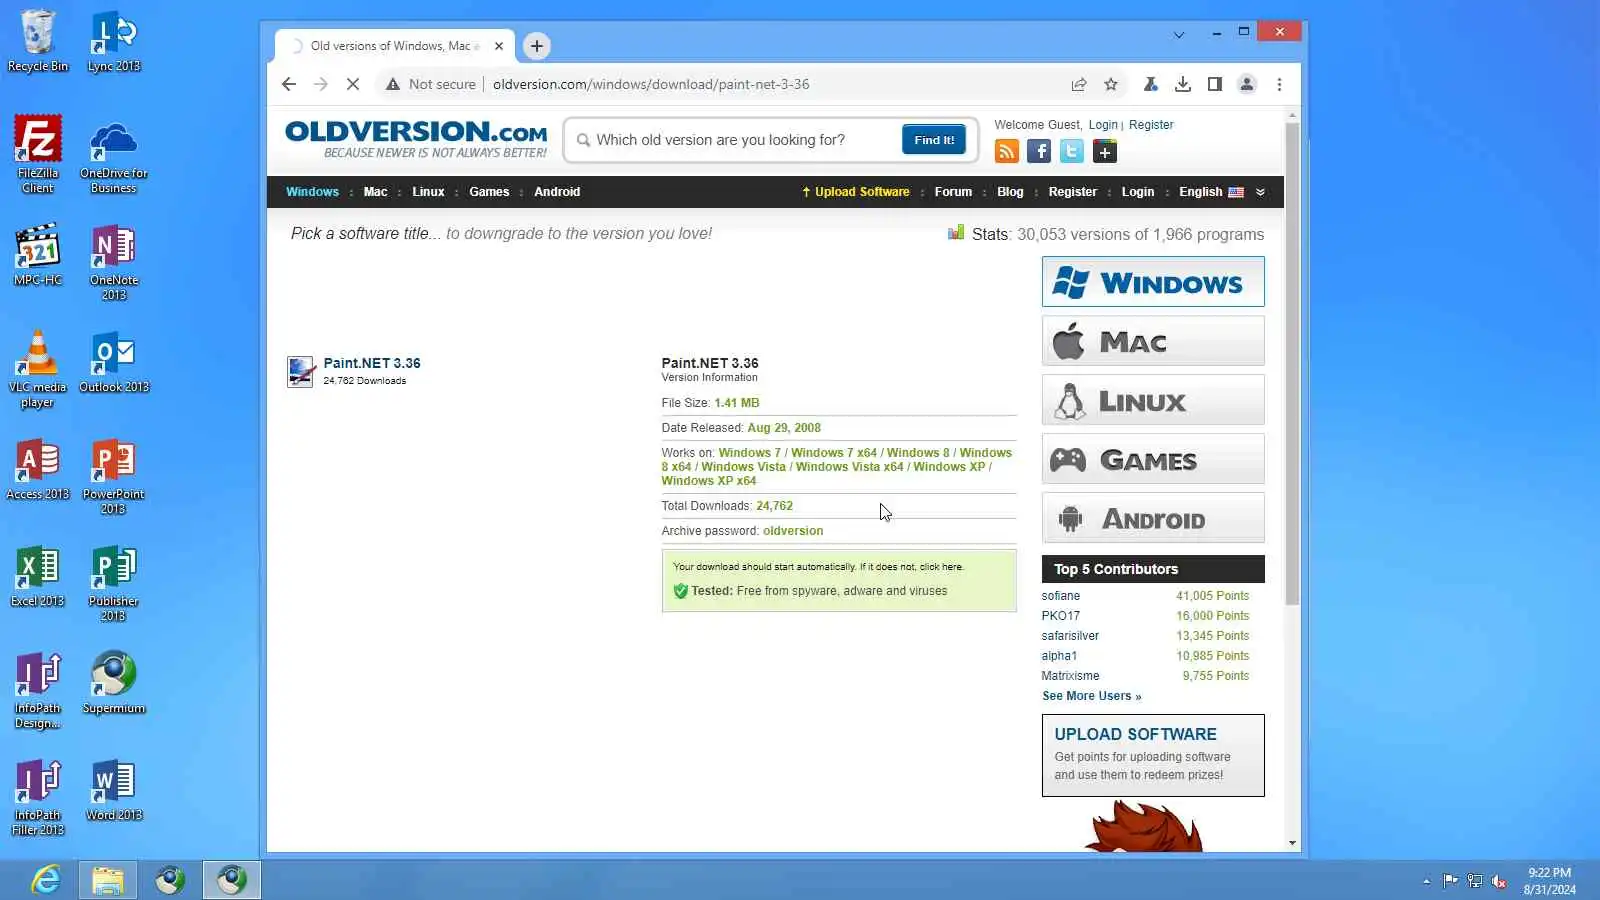Viewport: 1600px width, 900px height.
Task: Open contributor safarisilver's profile
Action: click(x=1070, y=636)
